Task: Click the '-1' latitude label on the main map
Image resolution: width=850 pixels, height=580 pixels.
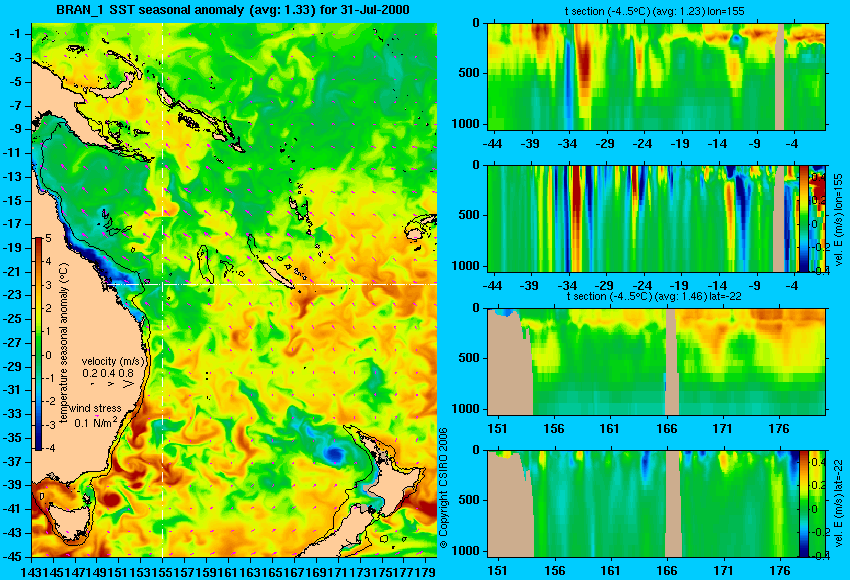Action: (17, 34)
